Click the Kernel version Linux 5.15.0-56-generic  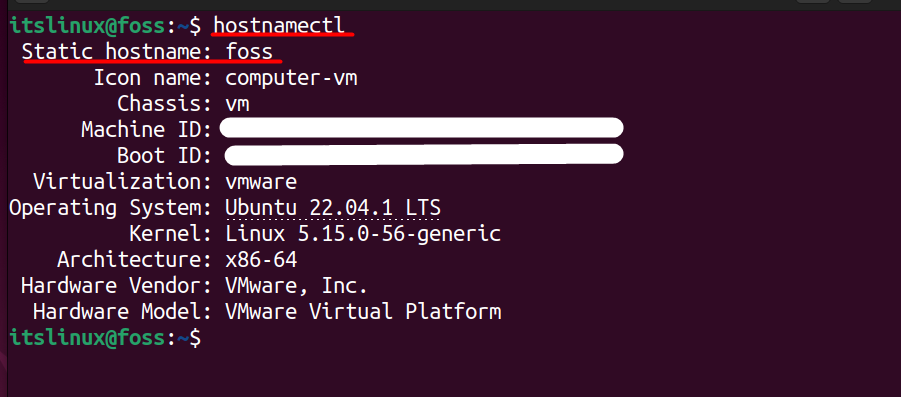(363, 234)
